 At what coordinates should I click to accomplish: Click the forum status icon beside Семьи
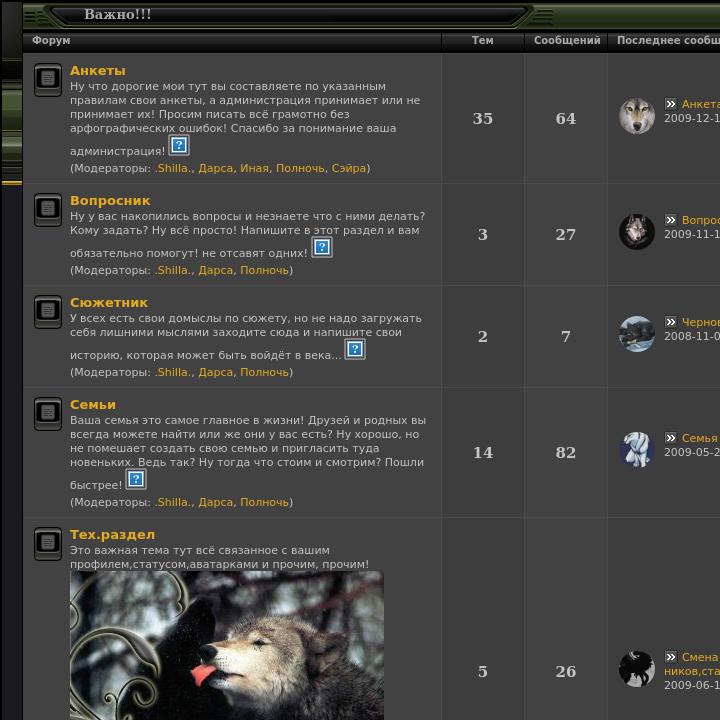point(48,414)
